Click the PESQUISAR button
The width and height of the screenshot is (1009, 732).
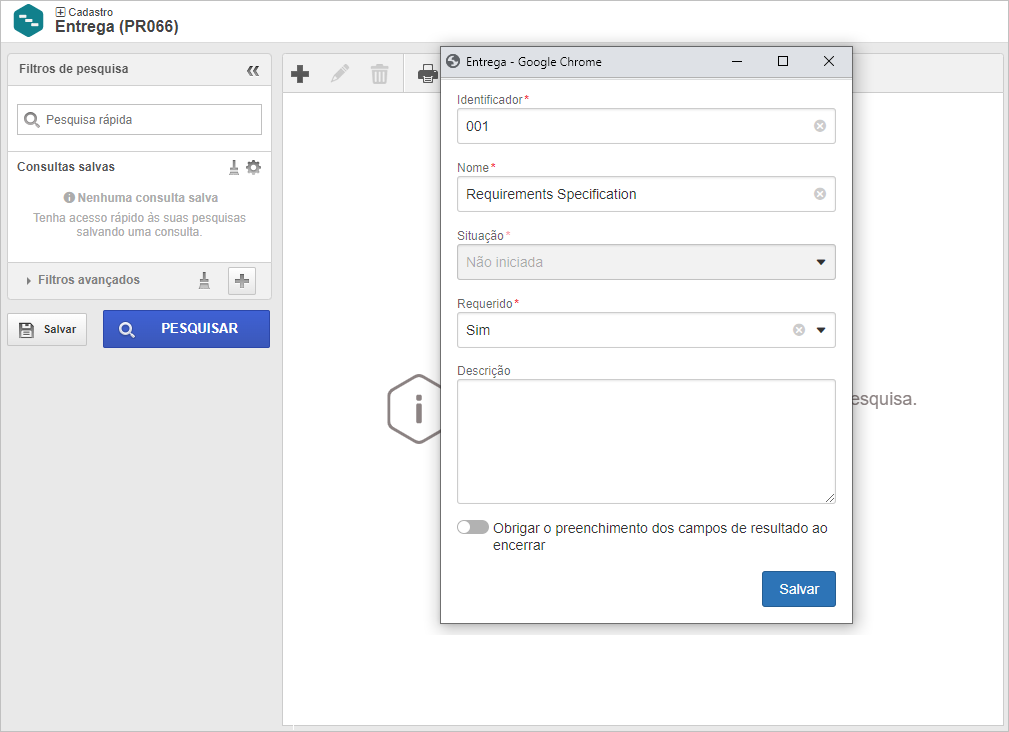click(x=187, y=329)
